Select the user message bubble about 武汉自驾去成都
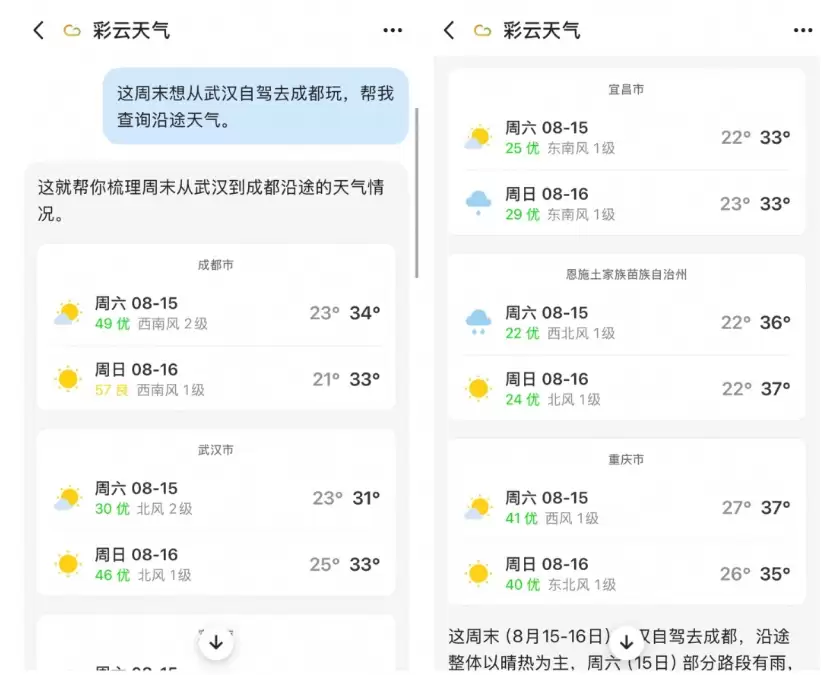Viewport: 821px width, 675px height. 256,106
